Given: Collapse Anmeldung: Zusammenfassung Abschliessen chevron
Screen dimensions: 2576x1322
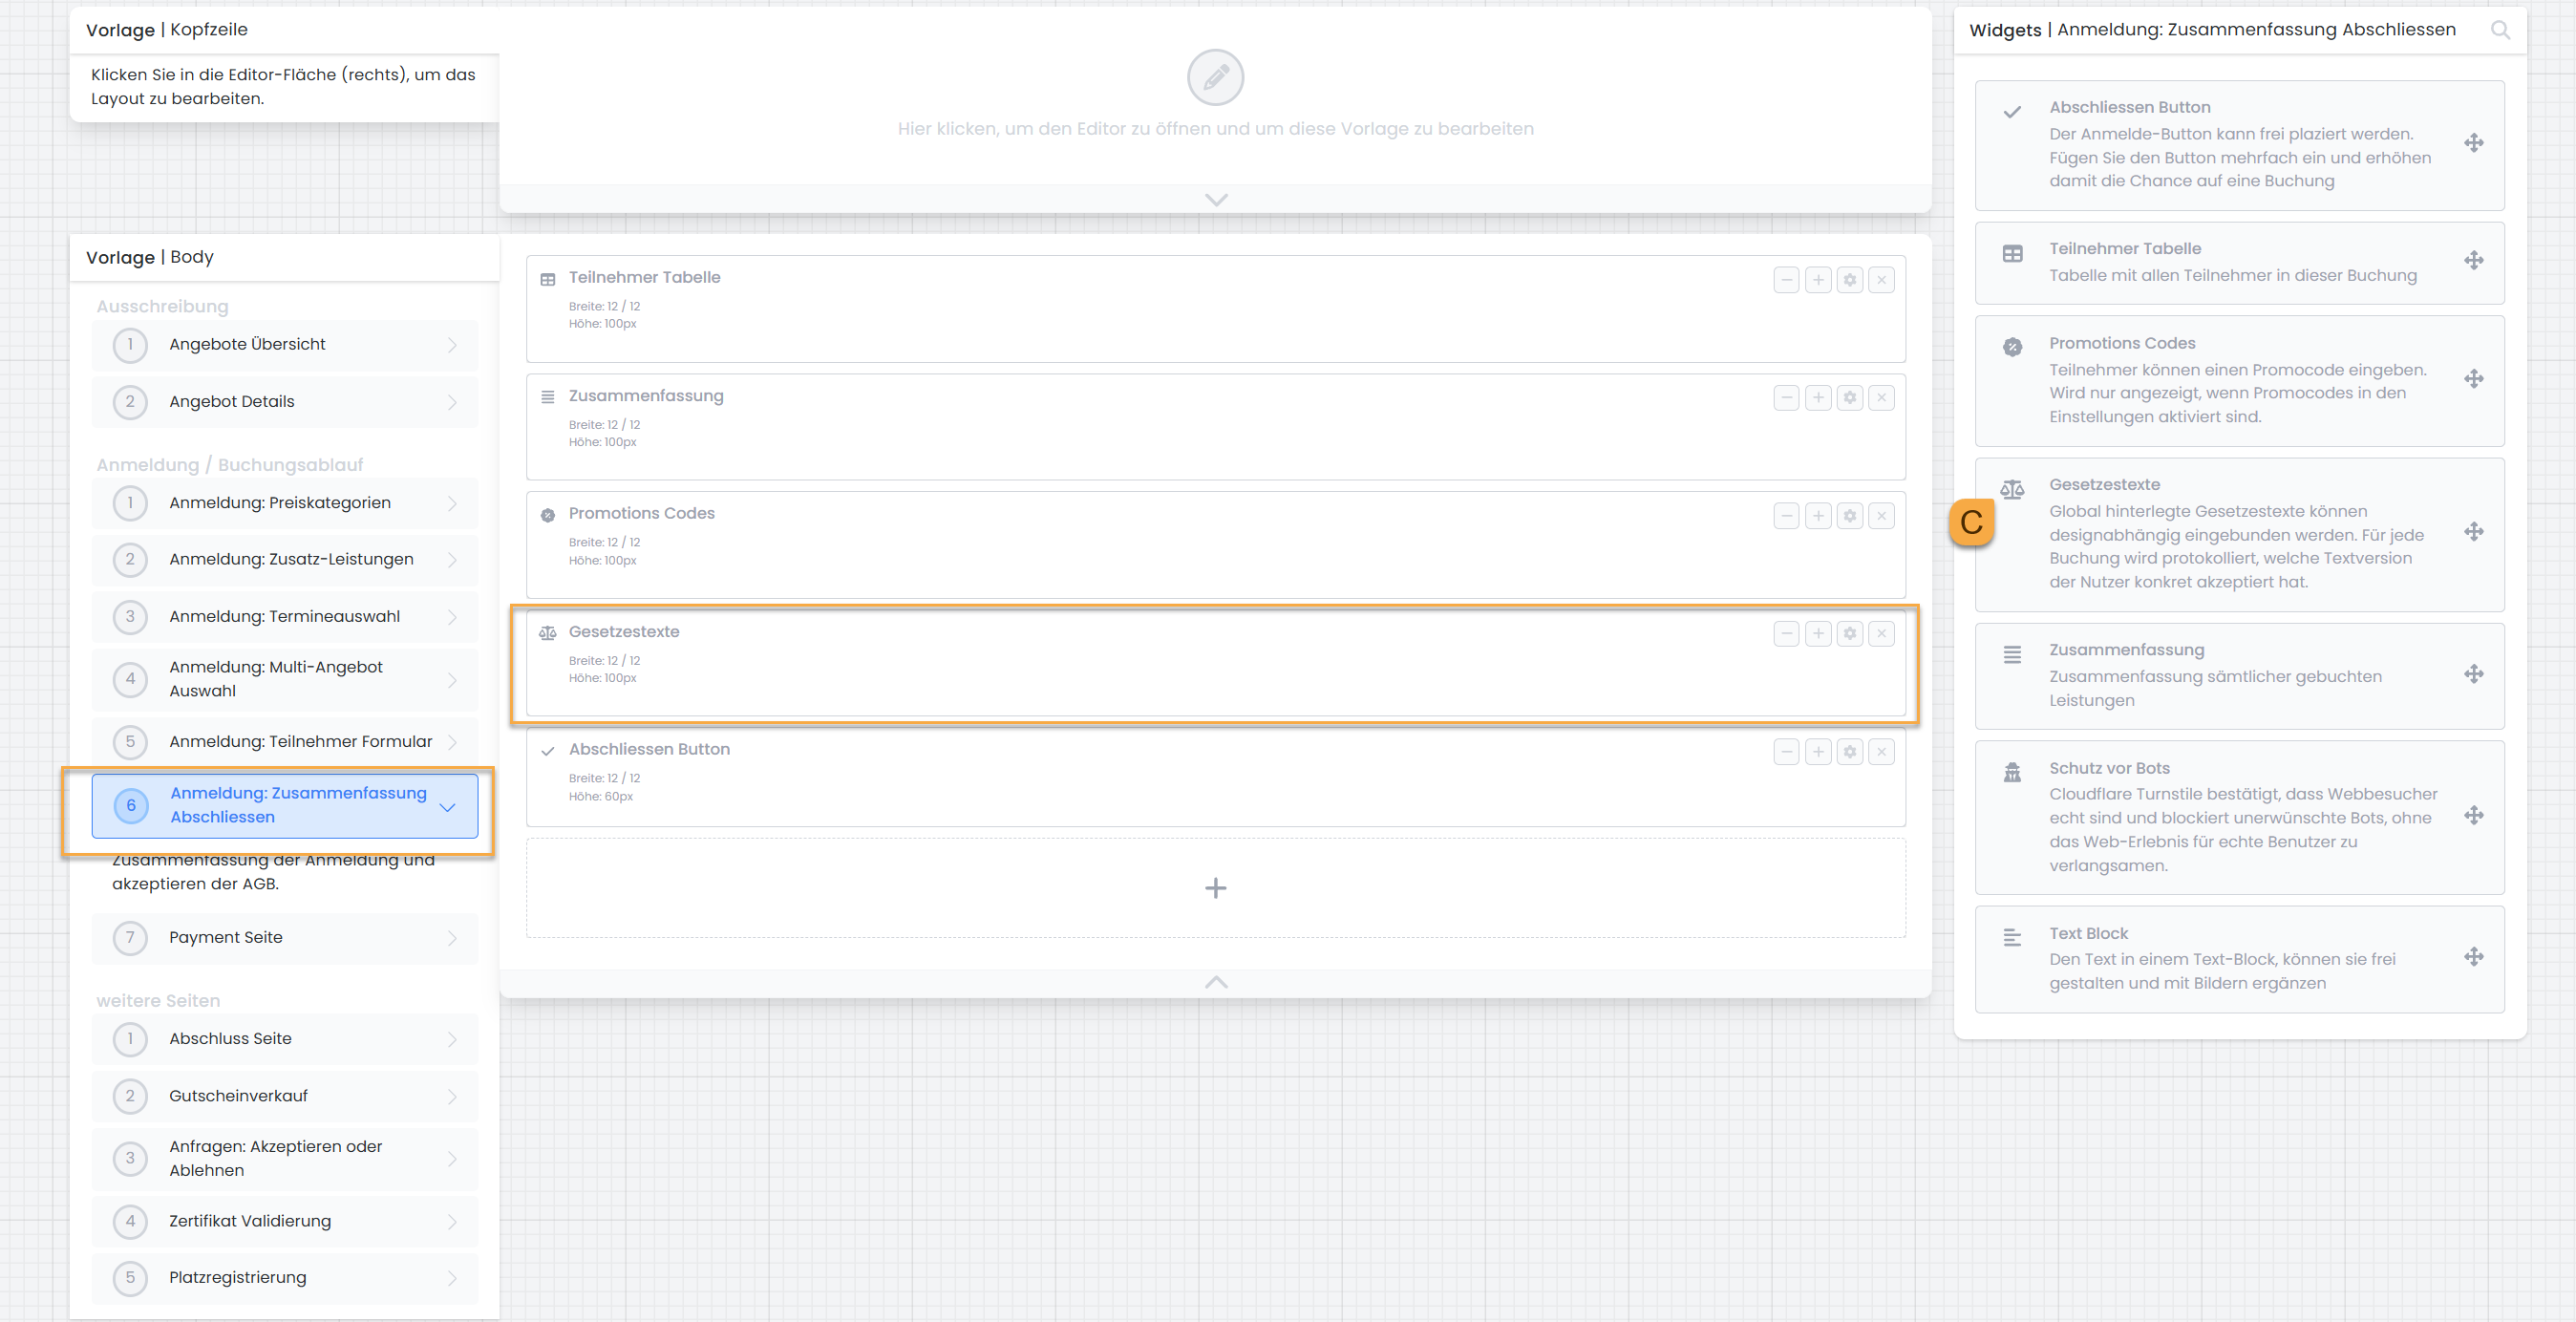Looking at the screenshot, I should click(447, 807).
